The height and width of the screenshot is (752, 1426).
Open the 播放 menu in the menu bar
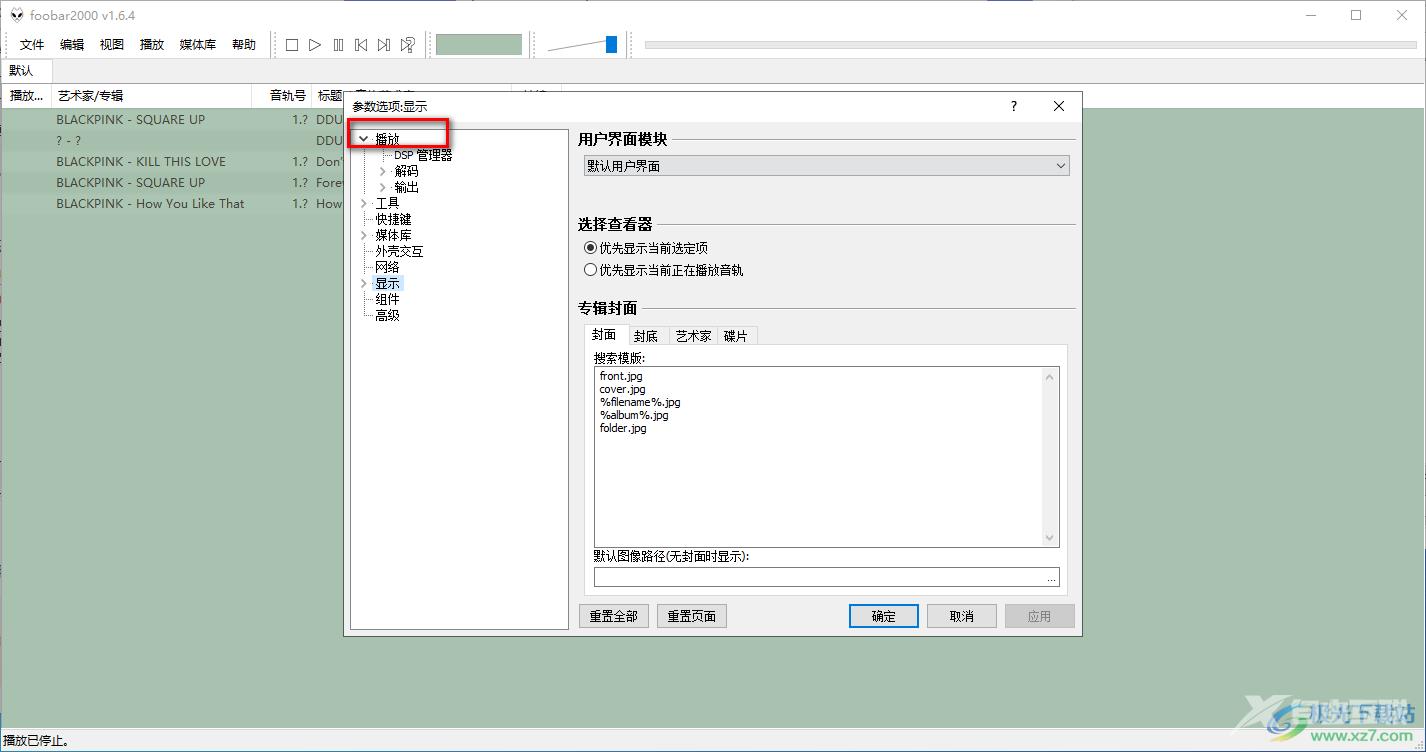click(152, 45)
